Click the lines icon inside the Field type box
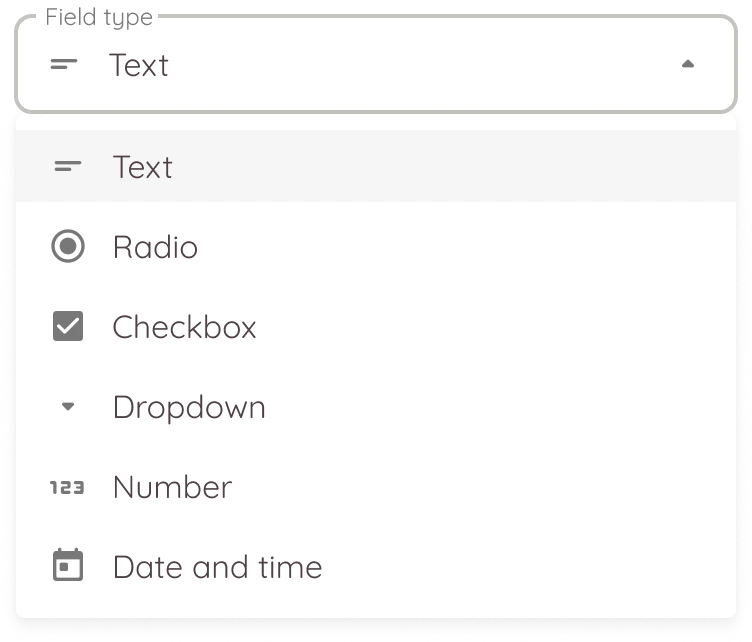The width and height of the screenshot is (752, 642). [x=64, y=65]
